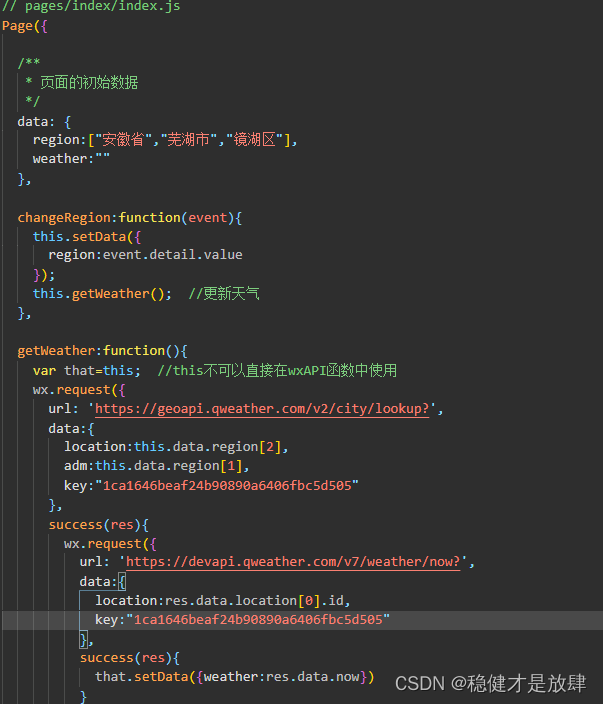This screenshot has height=704, width=603.
Task: Click the key string on the highlighted line
Action: (x=258, y=620)
